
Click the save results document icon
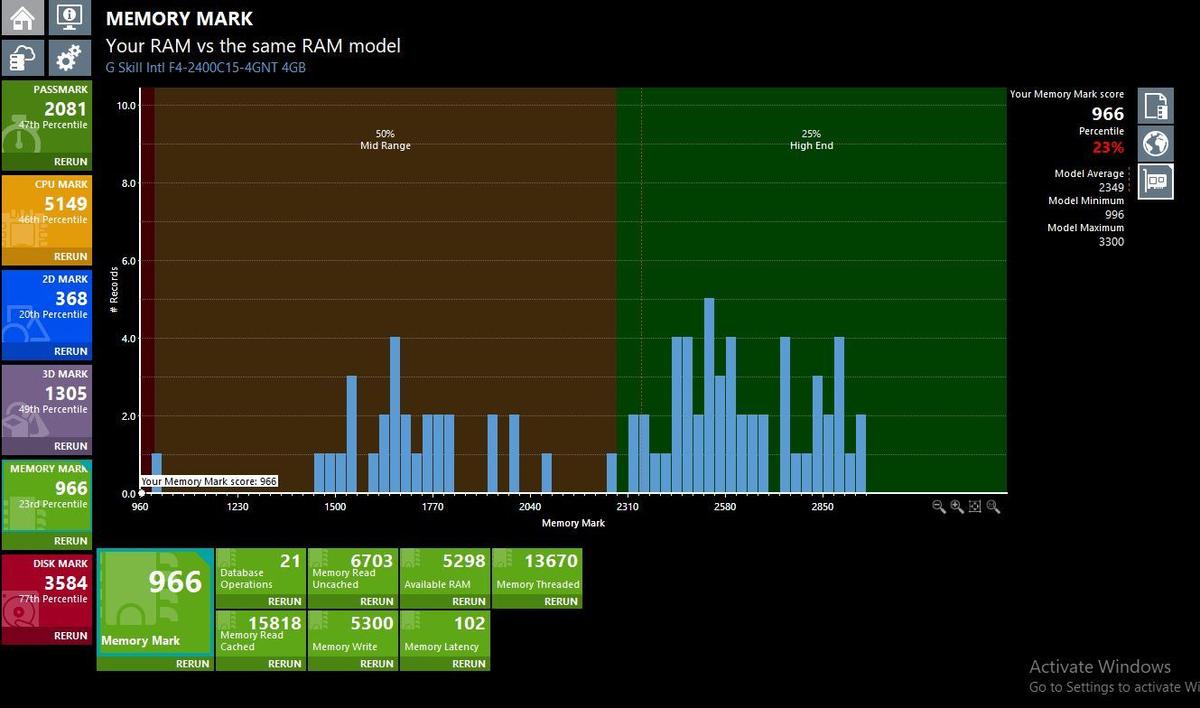(x=1155, y=105)
